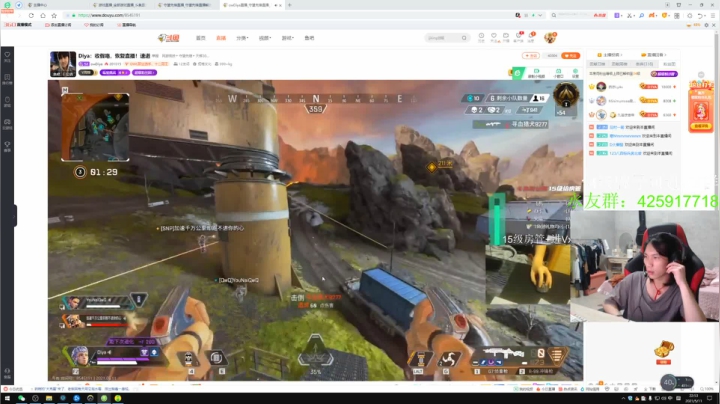Open WeChat from the taskbar
This screenshot has width=720, height=404.
click(x=21, y=398)
